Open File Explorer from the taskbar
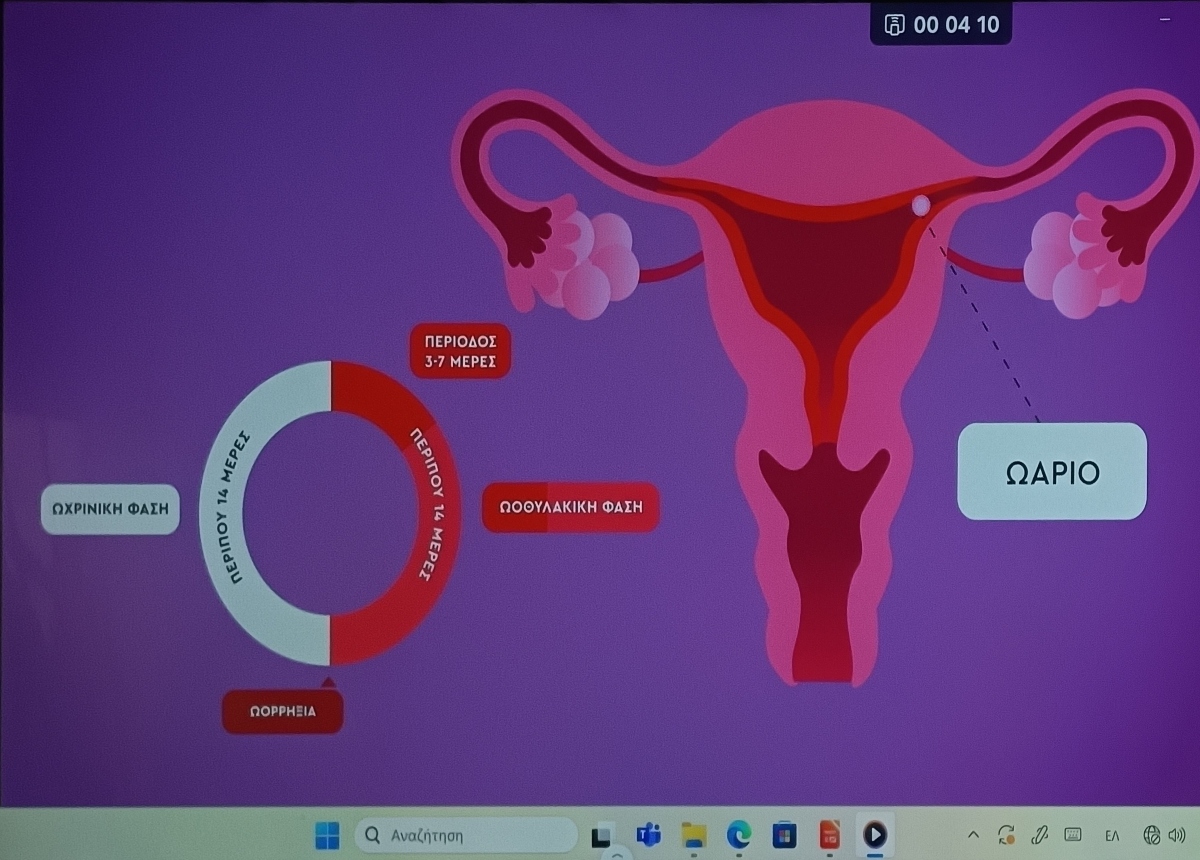Image resolution: width=1200 pixels, height=860 pixels. [x=693, y=835]
